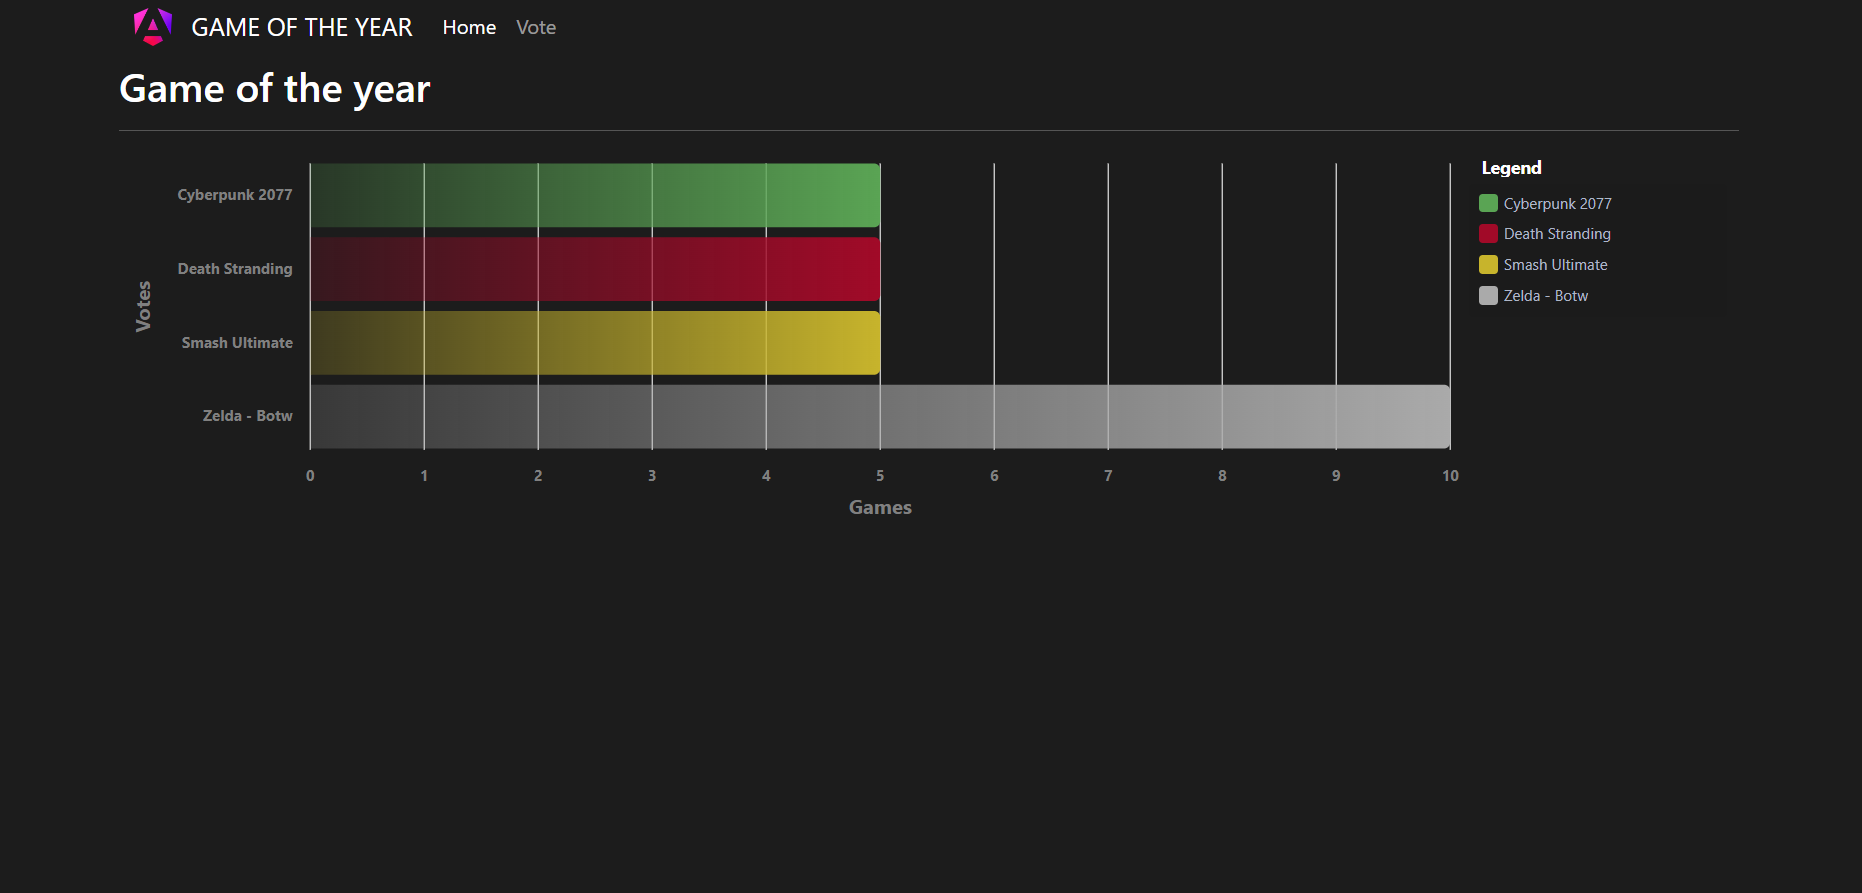
Task: Click the Legend title
Action: (1511, 168)
